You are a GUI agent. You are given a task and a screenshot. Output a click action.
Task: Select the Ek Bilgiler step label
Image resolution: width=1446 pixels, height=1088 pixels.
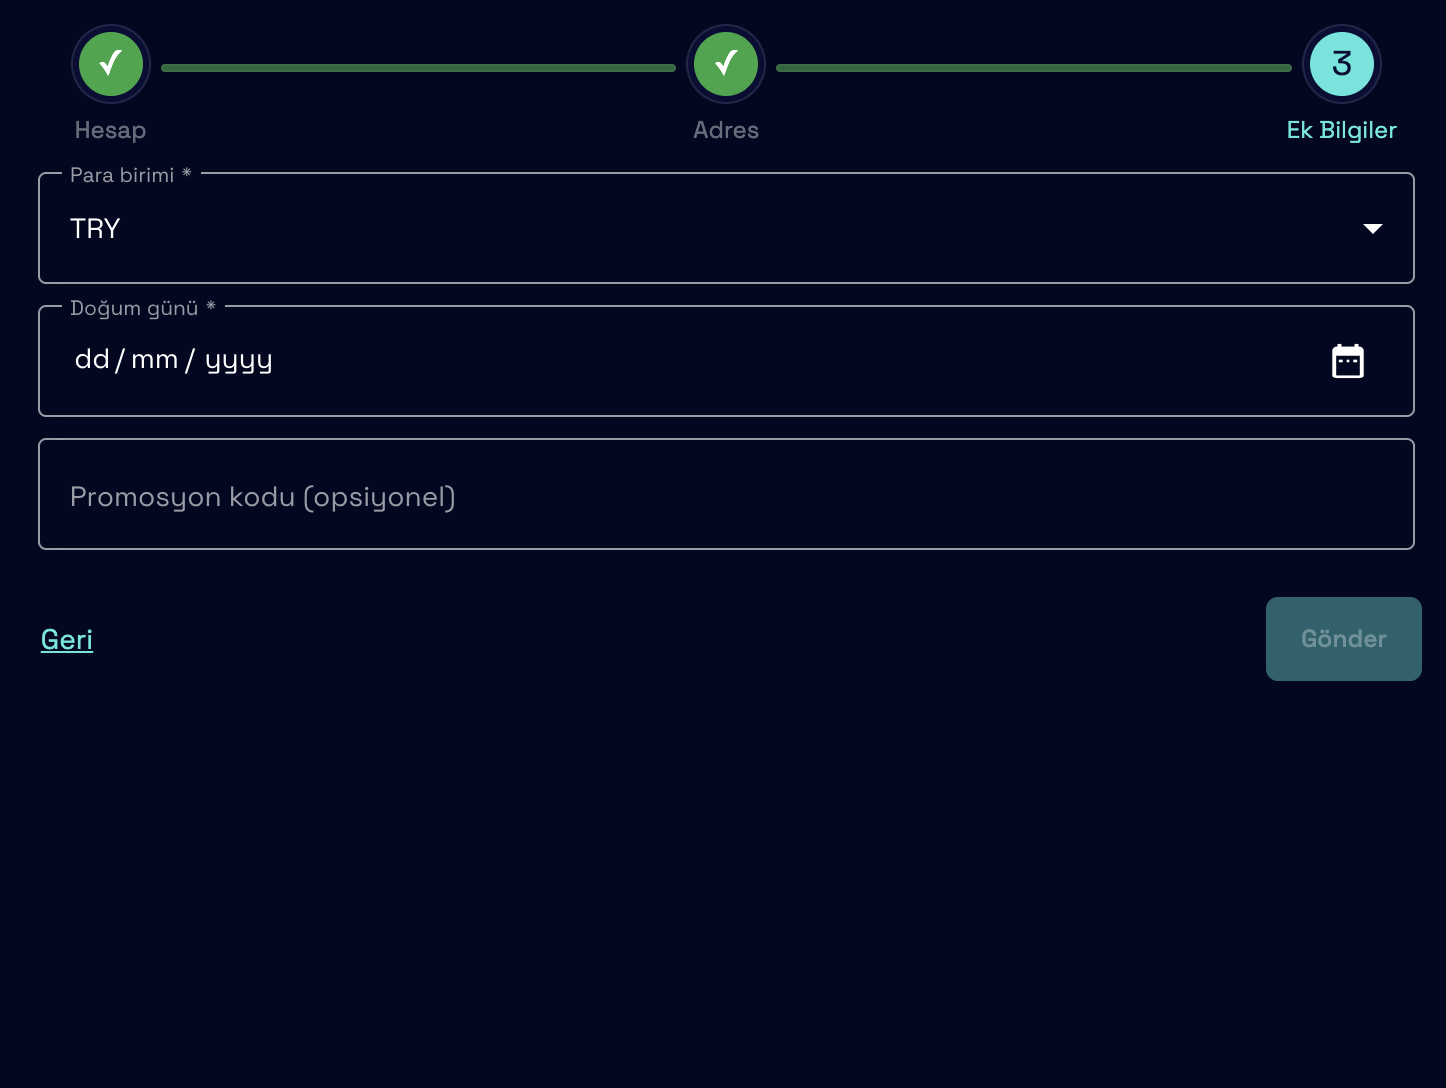pyautogui.click(x=1341, y=130)
